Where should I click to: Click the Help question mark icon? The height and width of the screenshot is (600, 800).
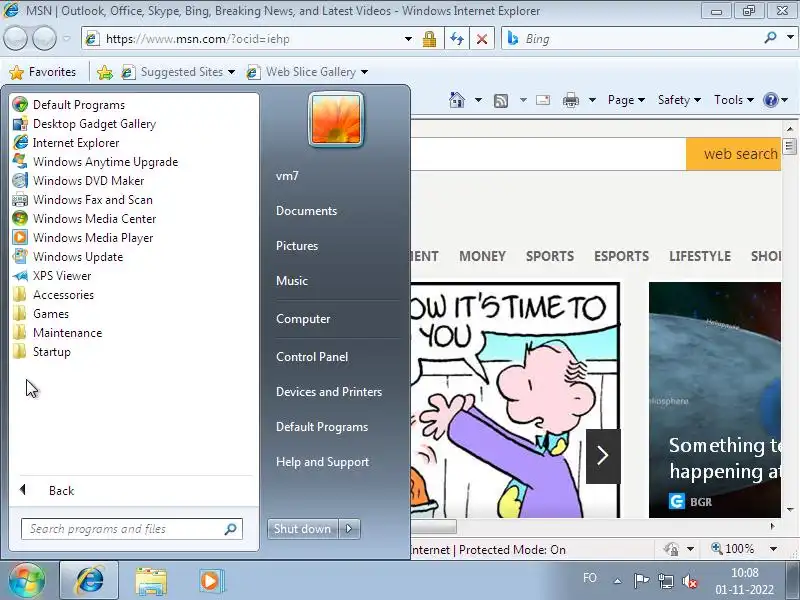pos(770,100)
